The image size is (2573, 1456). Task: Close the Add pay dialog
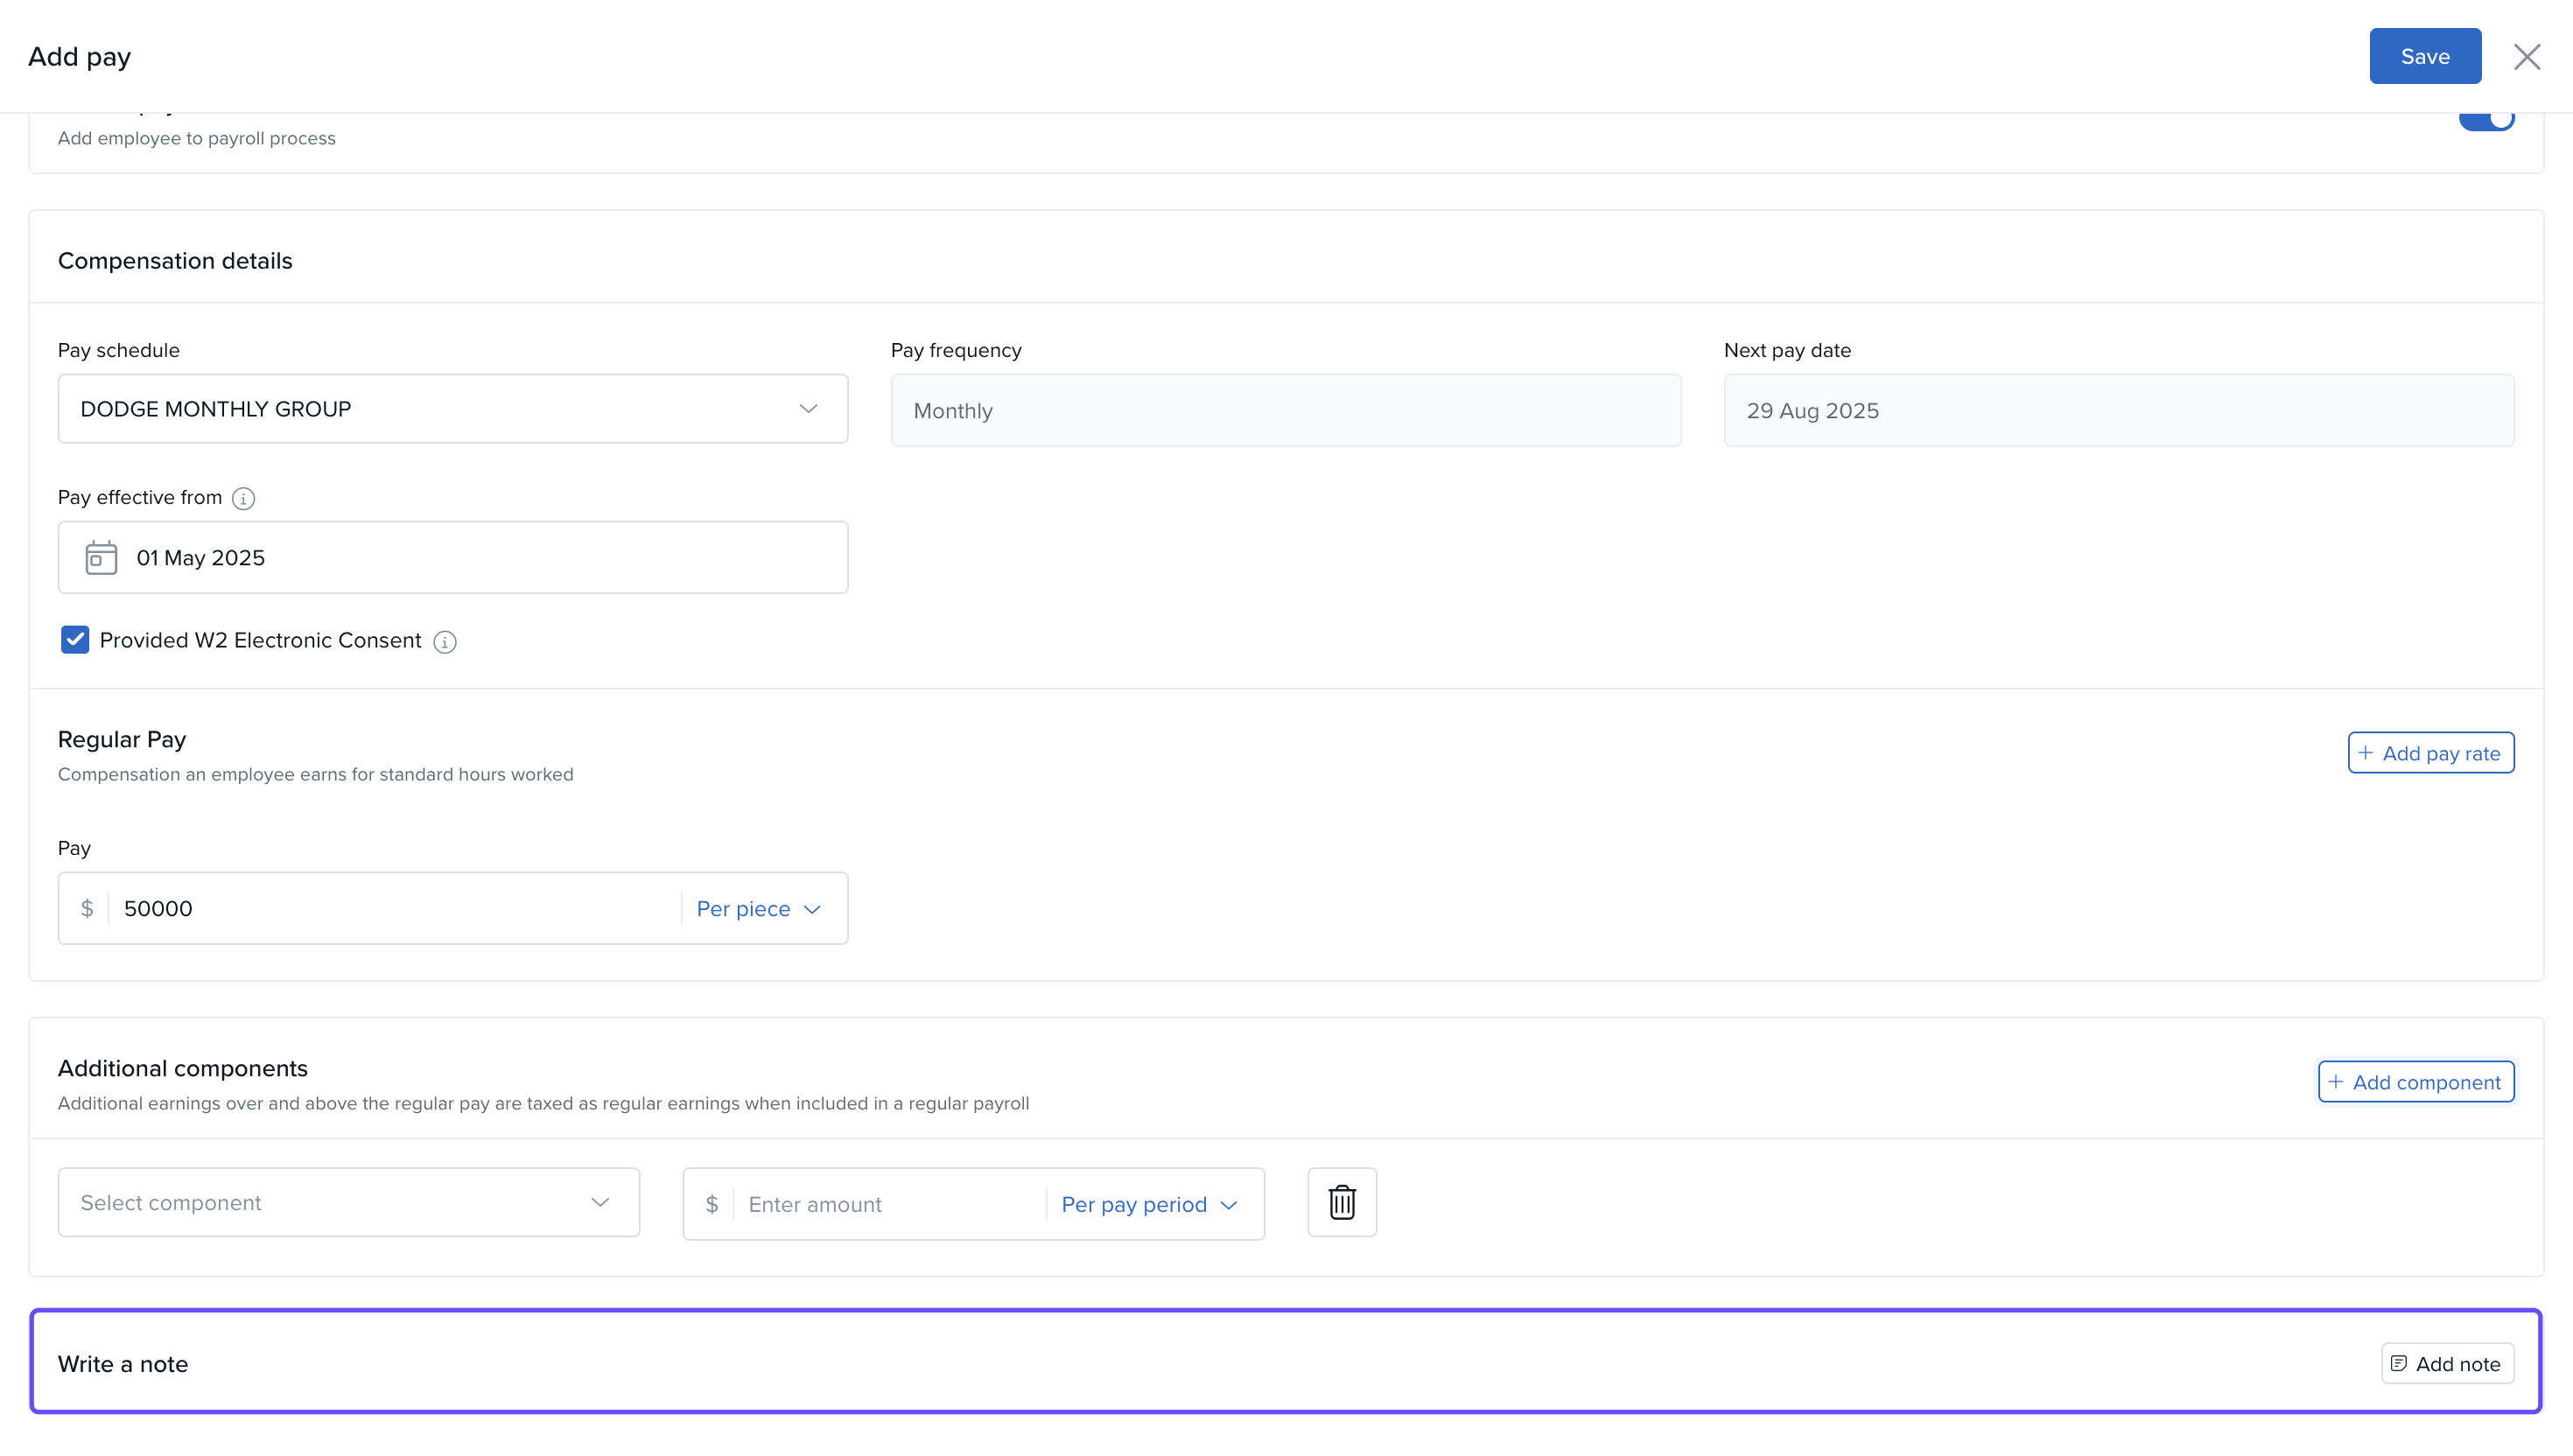click(x=2527, y=57)
